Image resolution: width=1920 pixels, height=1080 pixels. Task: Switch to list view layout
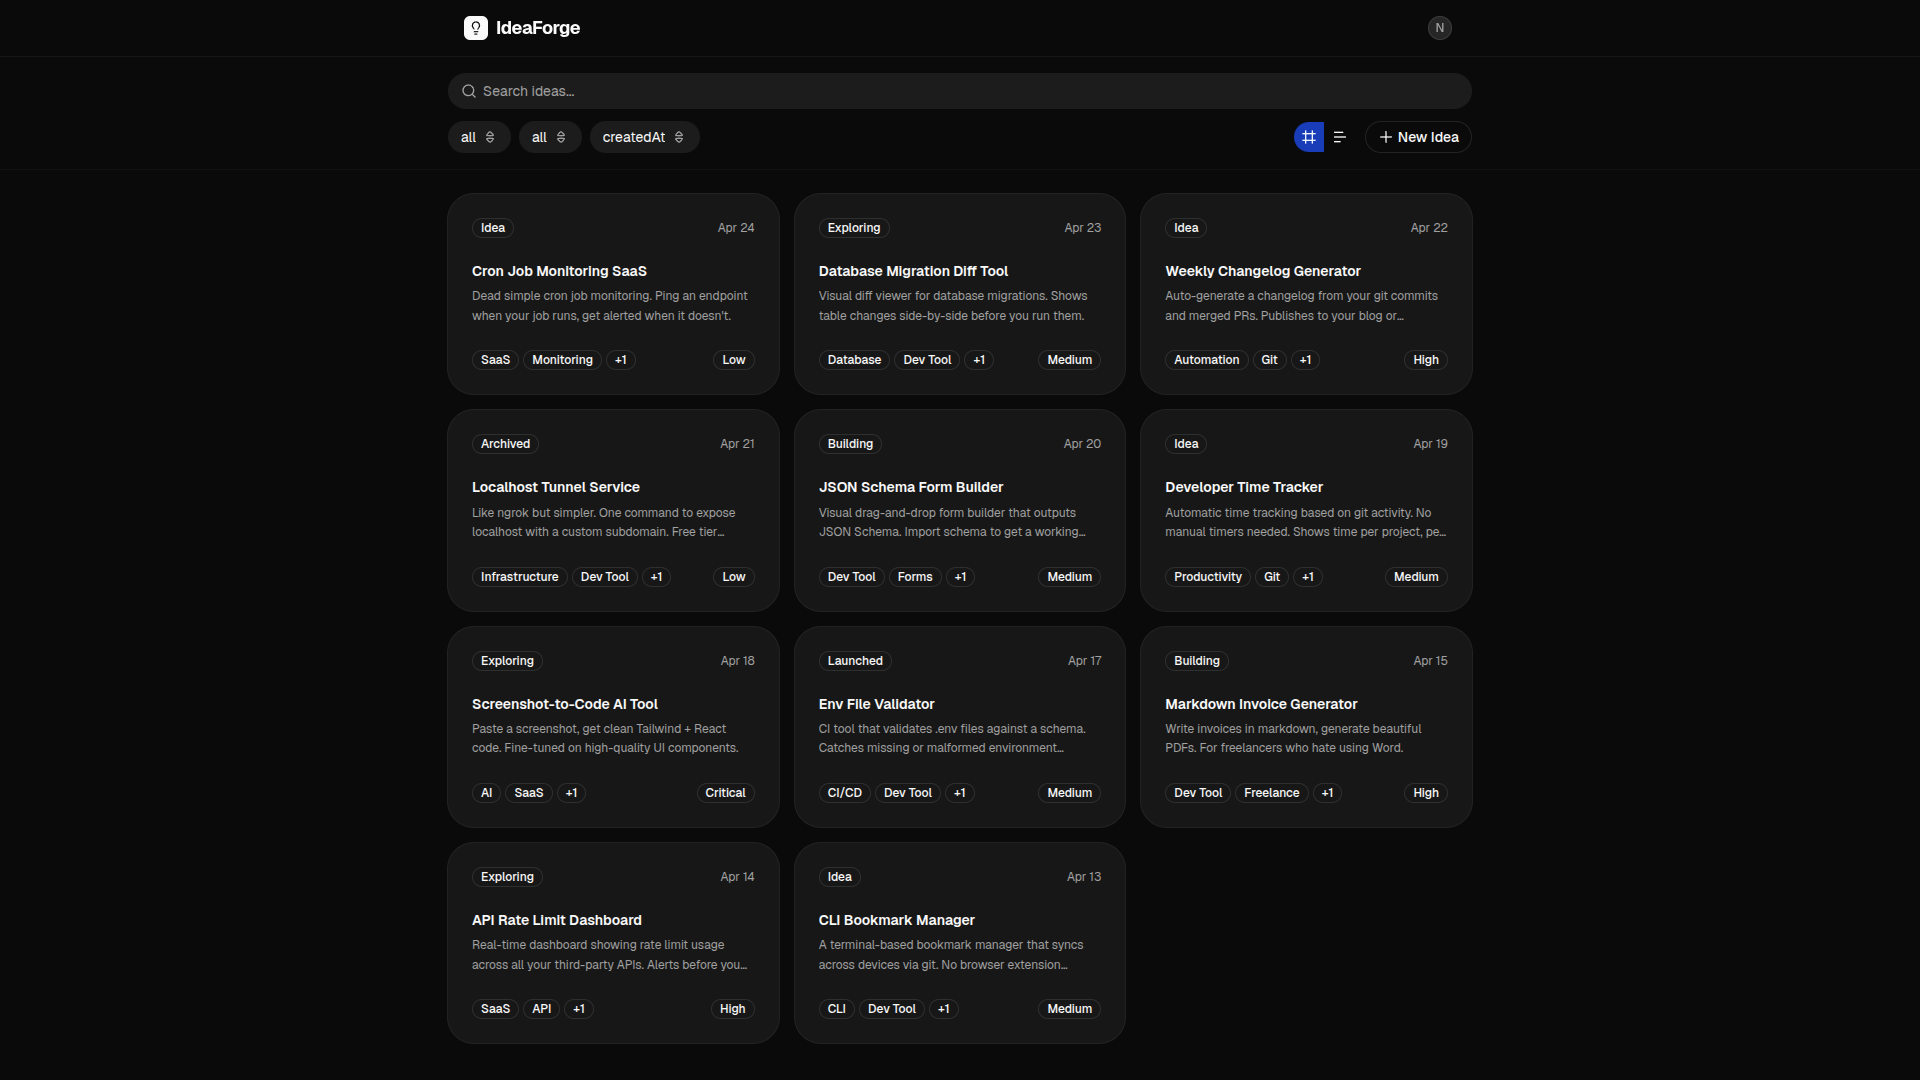[x=1340, y=137]
